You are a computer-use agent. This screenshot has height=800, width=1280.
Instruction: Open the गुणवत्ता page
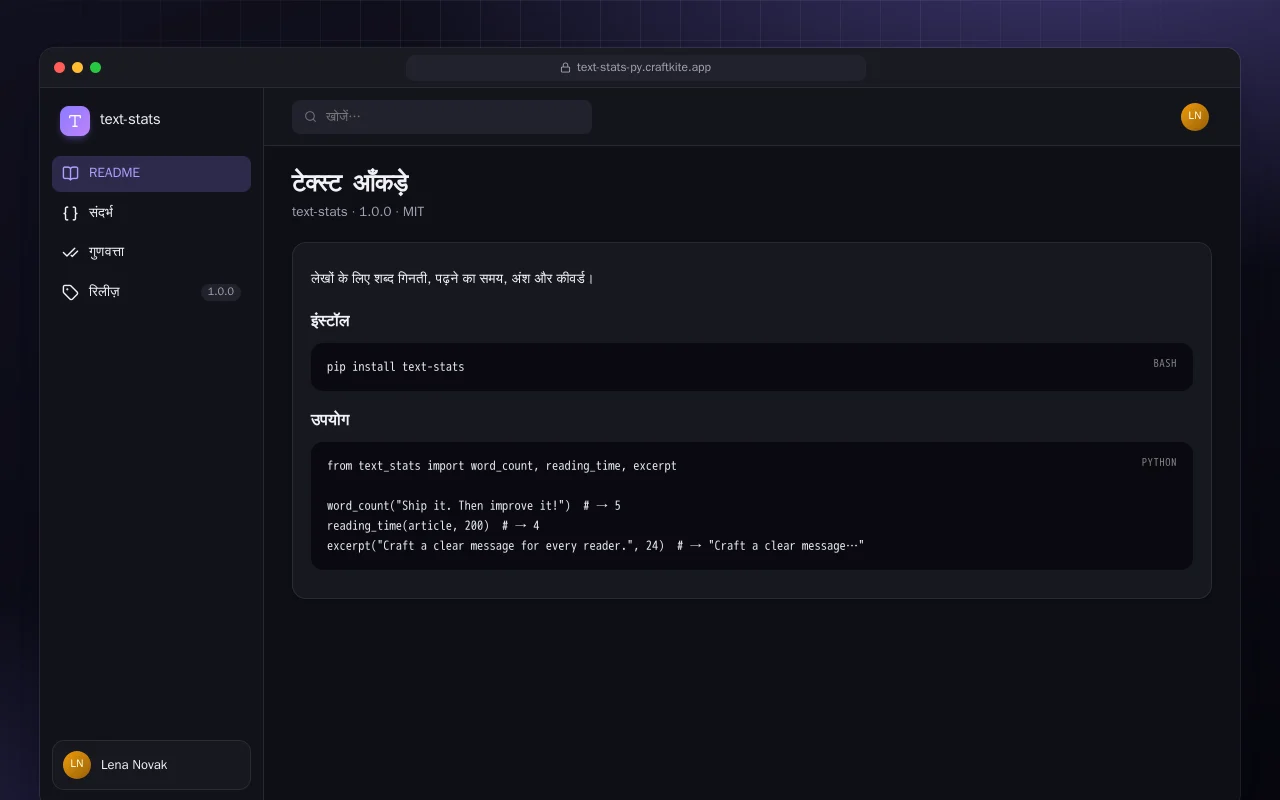(151, 253)
